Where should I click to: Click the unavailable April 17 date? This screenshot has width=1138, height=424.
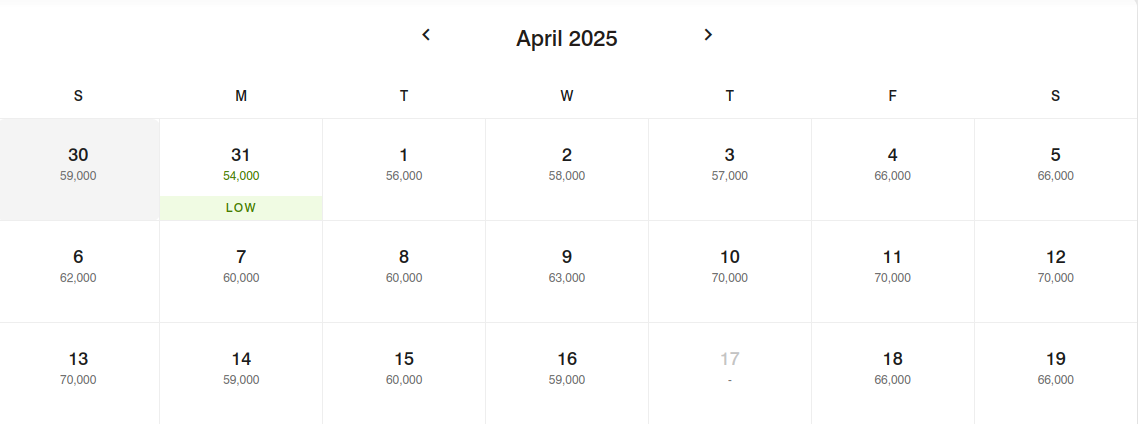click(x=729, y=373)
